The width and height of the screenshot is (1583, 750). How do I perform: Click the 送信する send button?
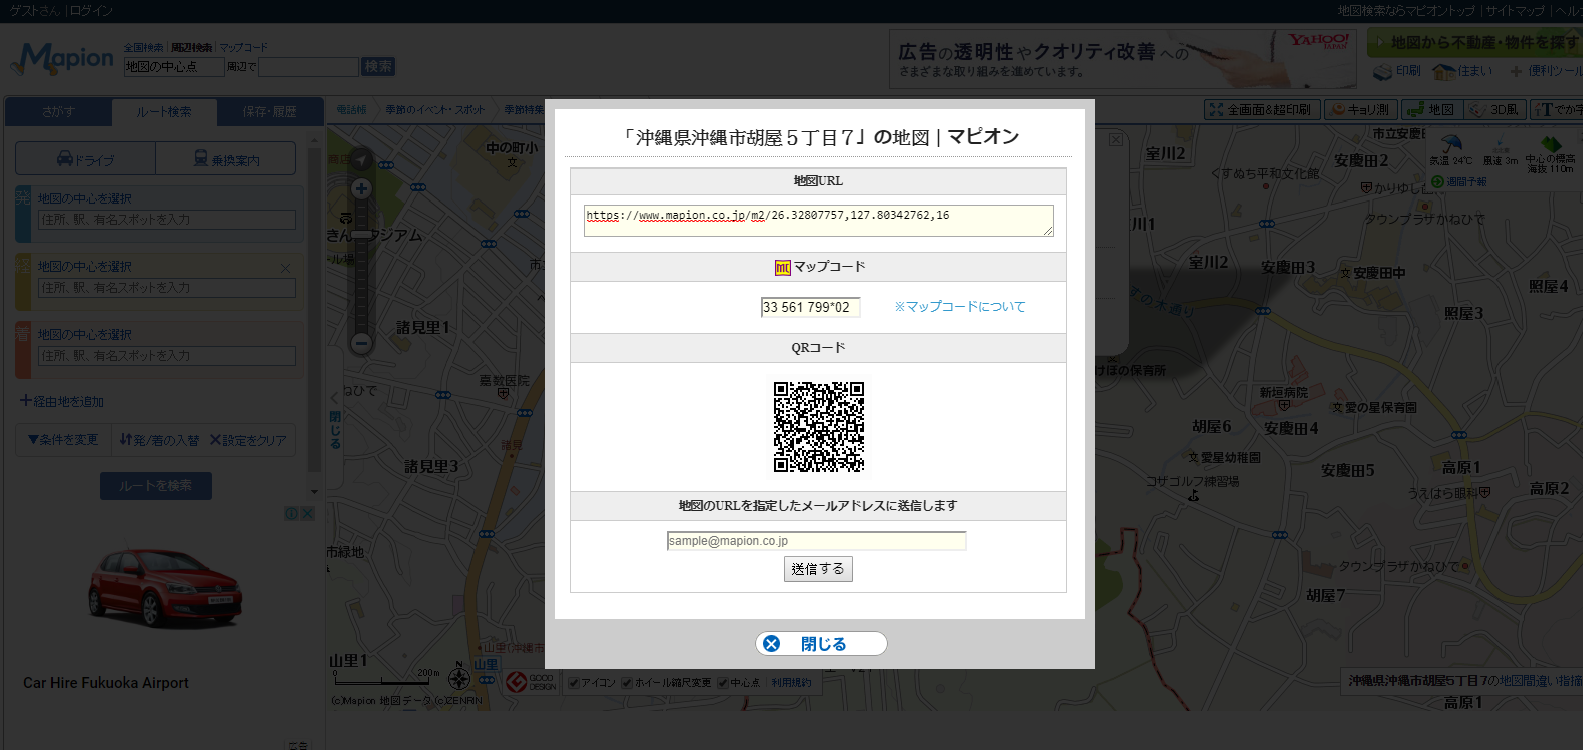coord(818,569)
